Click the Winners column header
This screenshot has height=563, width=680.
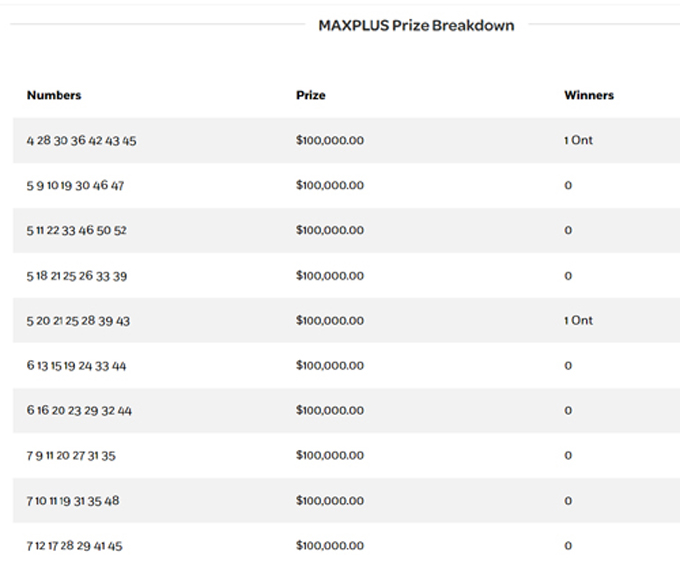coord(589,95)
